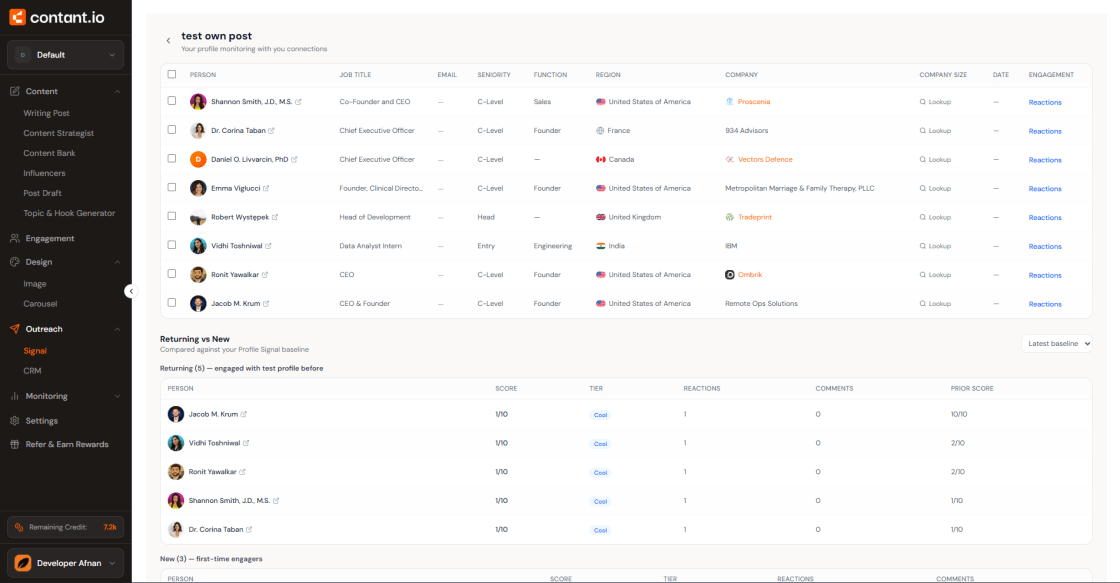This screenshot has width=1120, height=583.
Task: Tick the select-all checkbox in the table header
Action: 171,74
